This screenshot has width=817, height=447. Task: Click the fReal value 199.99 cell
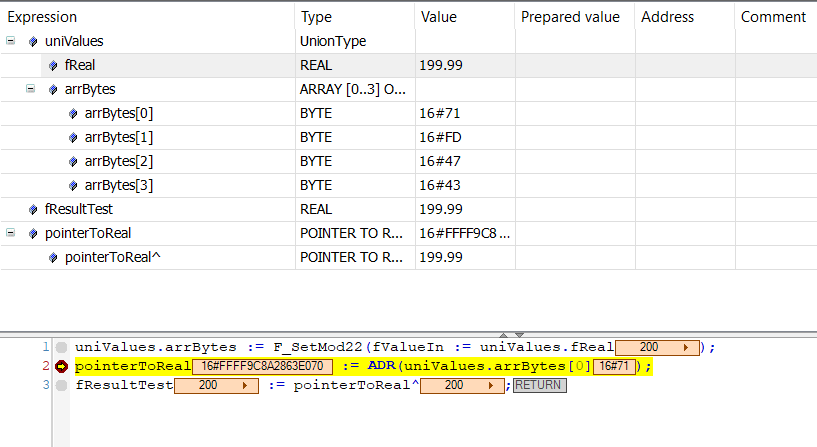465,65
